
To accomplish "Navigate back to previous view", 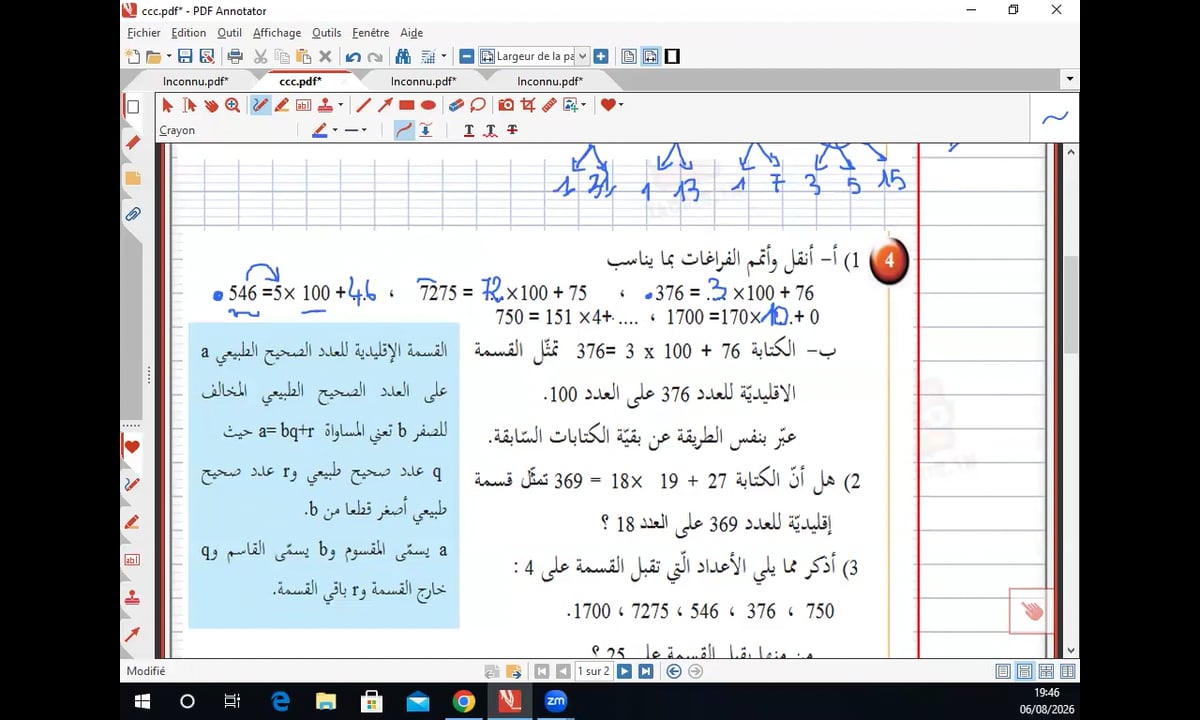I will [674, 672].
